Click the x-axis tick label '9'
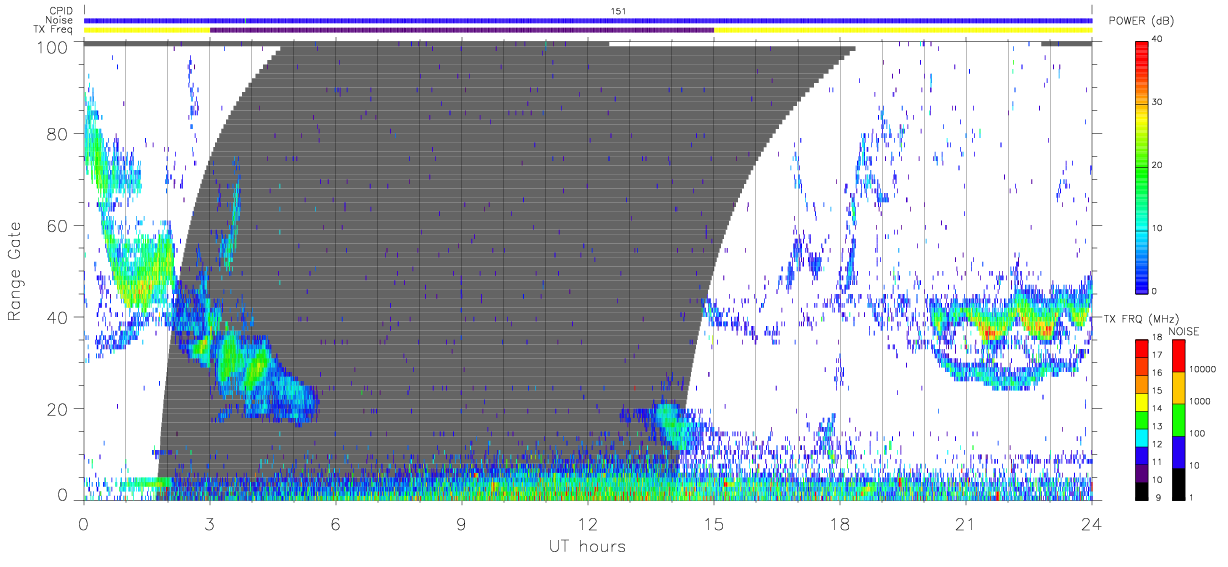This screenshot has height=567, width=1228. pyautogui.click(x=461, y=523)
